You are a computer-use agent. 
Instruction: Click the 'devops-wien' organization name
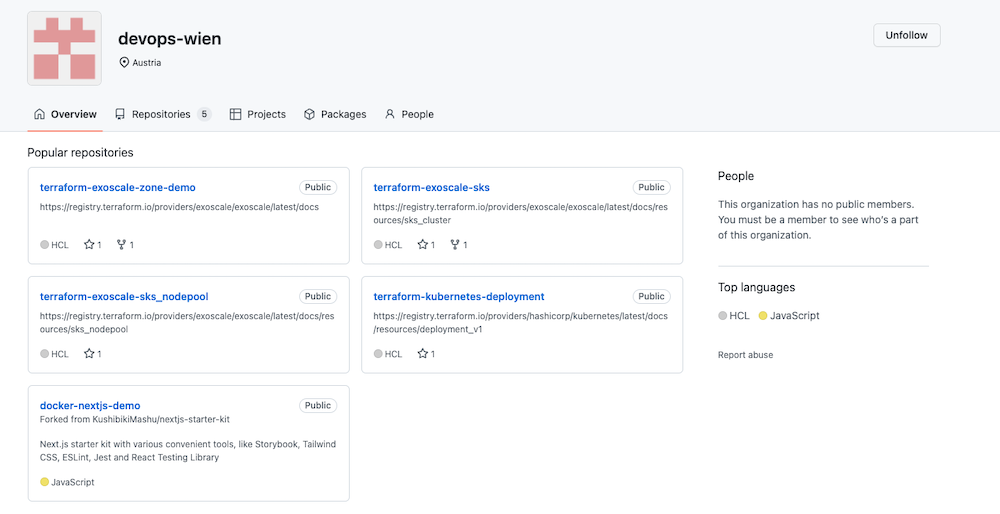tap(170, 39)
